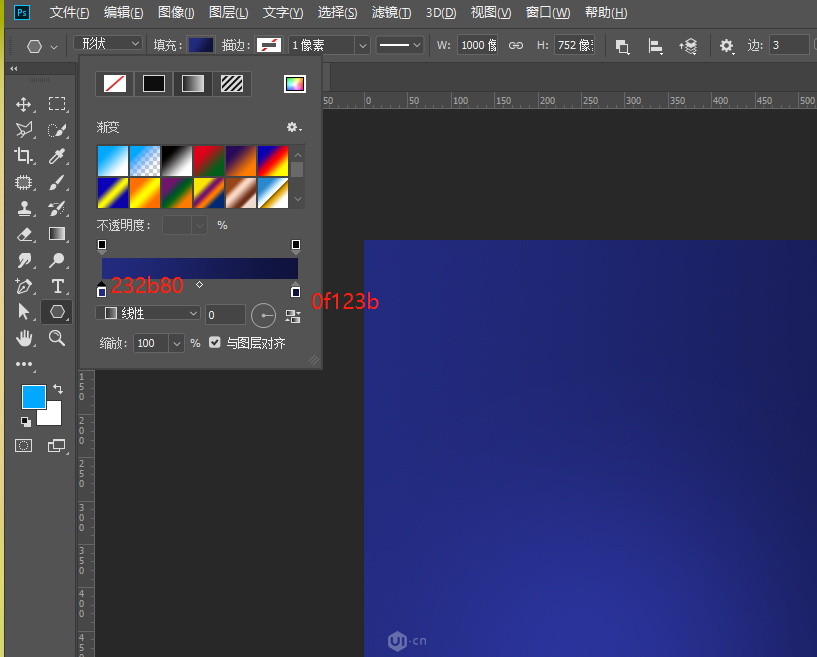This screenshot has width=817, height=657.
Task: Click the rainbow gradient color picker button
Action: point(294,84)
